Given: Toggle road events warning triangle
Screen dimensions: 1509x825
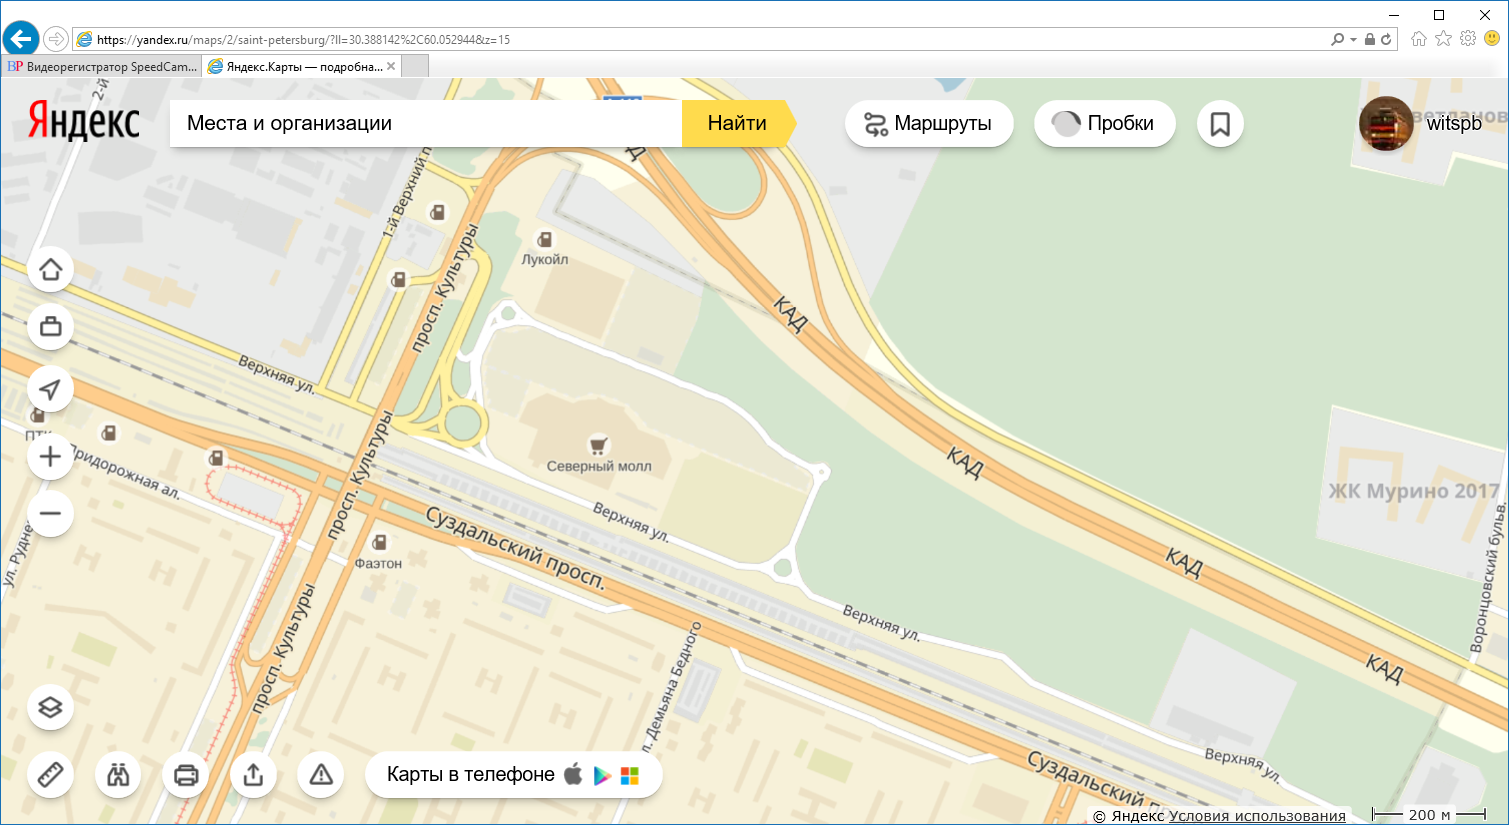Looking at the screenshot, I should coord(321,775).
